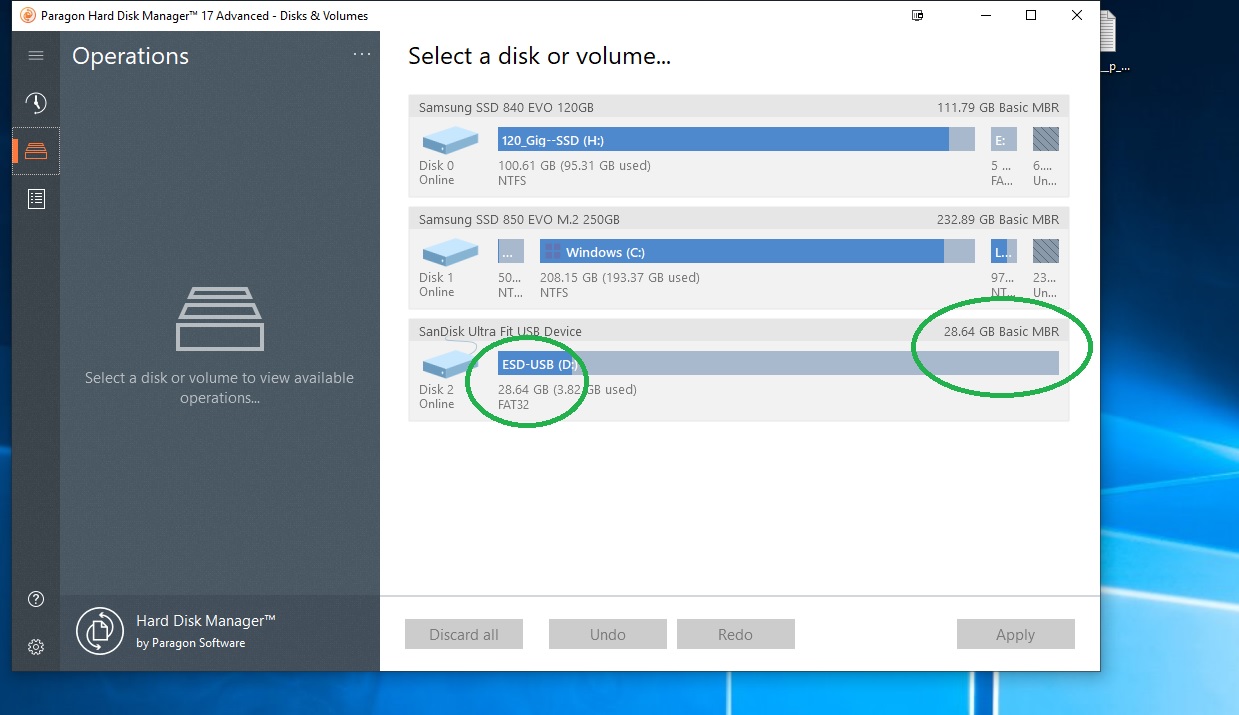Select the Disks & Volumes sidebar icon
Screen dimensions: 1239x715
pyautogui.click(x=36, y=151)
